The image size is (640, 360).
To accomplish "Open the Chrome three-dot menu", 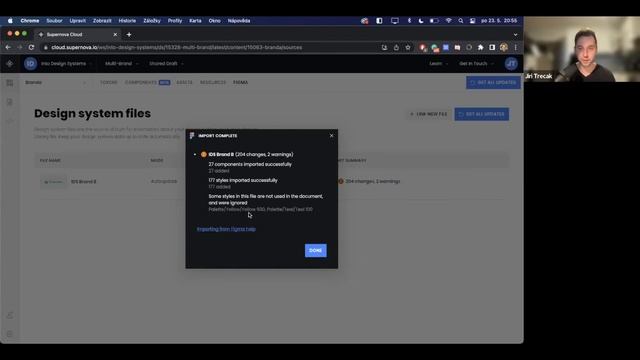I will 516,47.
